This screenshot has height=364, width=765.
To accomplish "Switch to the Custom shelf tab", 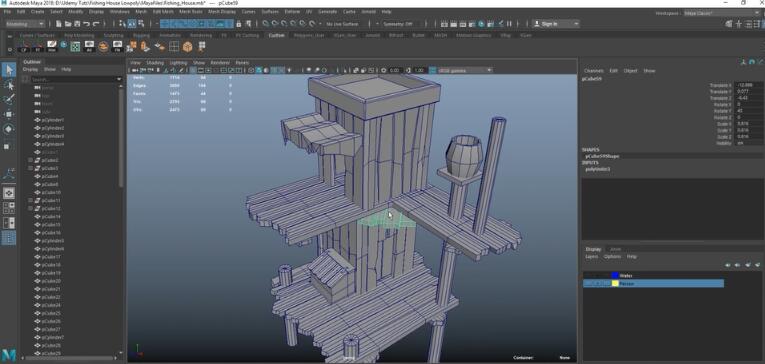I will [276, 35].
